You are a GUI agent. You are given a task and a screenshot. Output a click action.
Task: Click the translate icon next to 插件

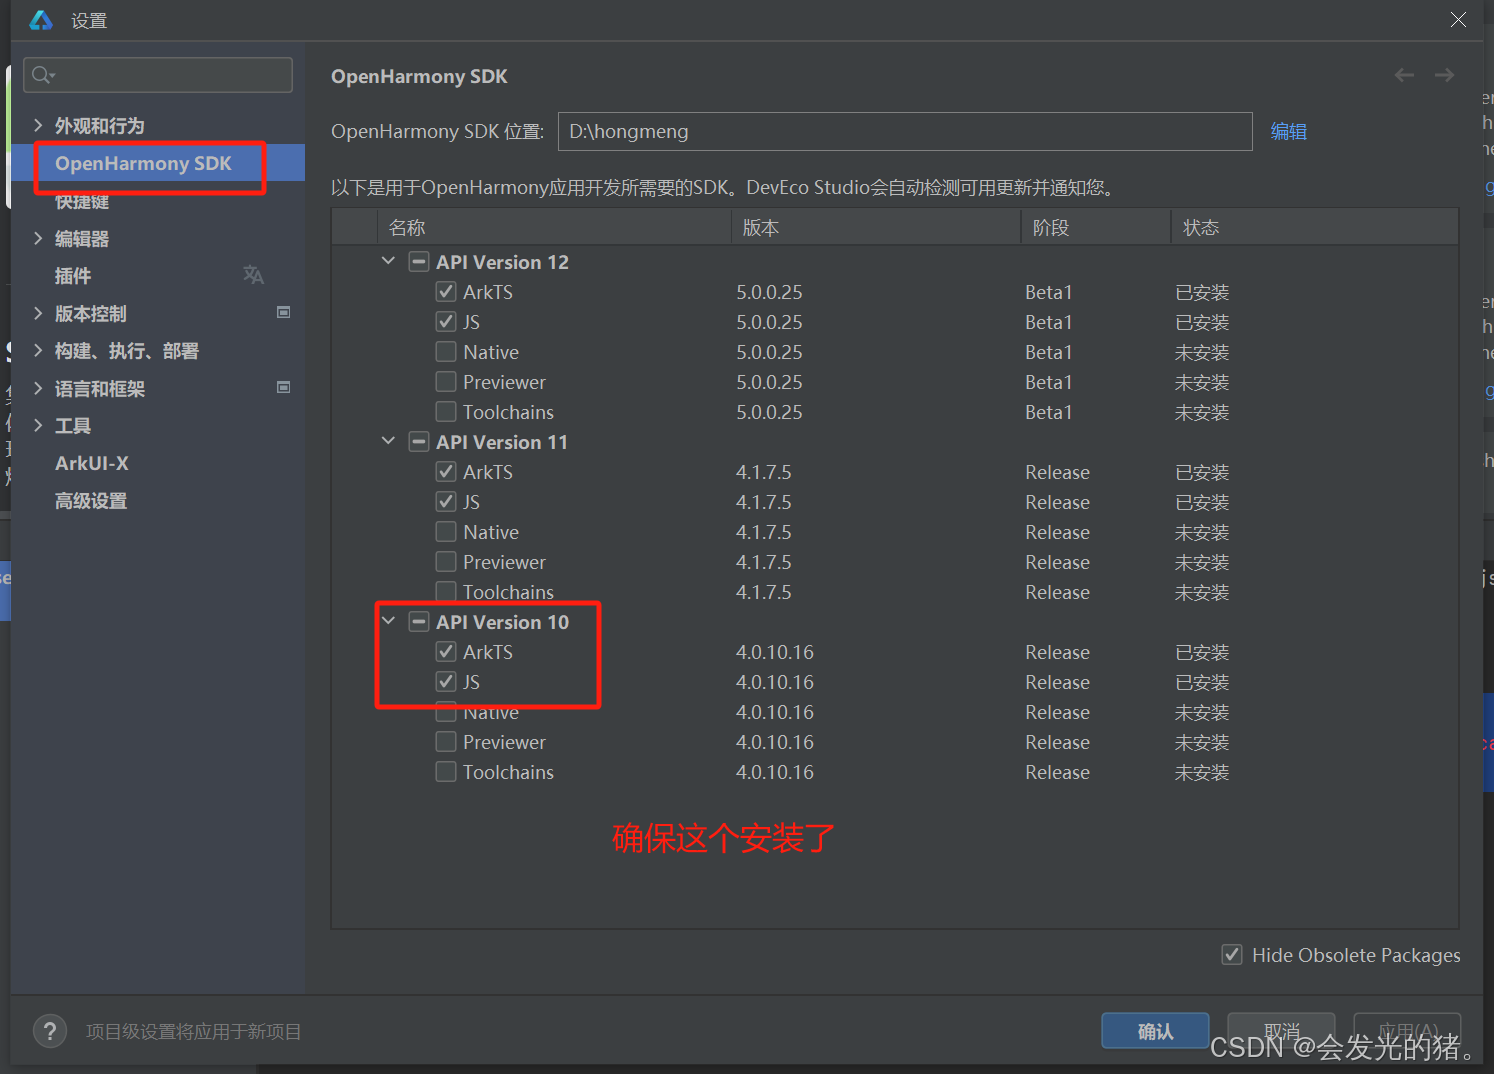[253, 274]
